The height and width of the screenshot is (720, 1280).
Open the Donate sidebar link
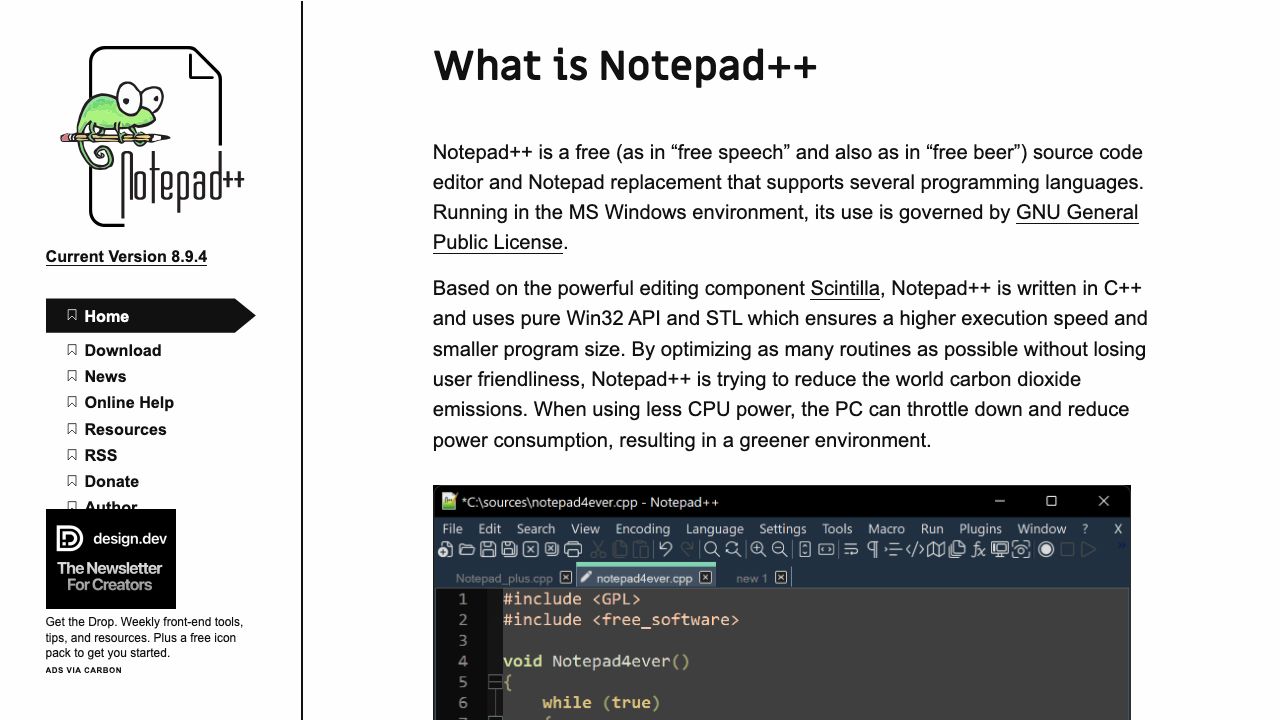[x=111, y=481]
